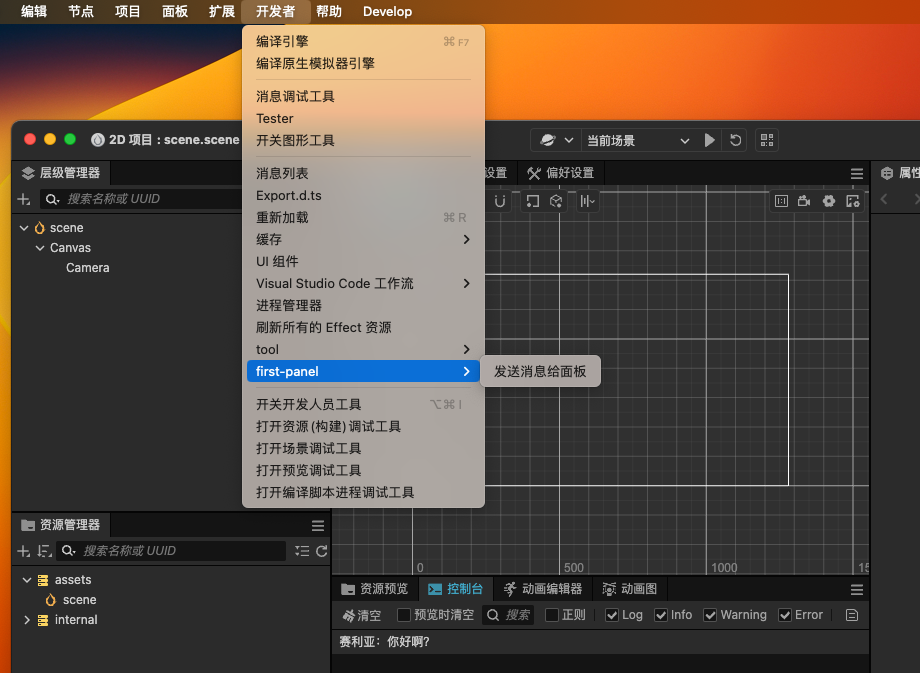This screenshot has width=920, height=673.
Task: Collapse the scene root node
Action: click(24, 228)
